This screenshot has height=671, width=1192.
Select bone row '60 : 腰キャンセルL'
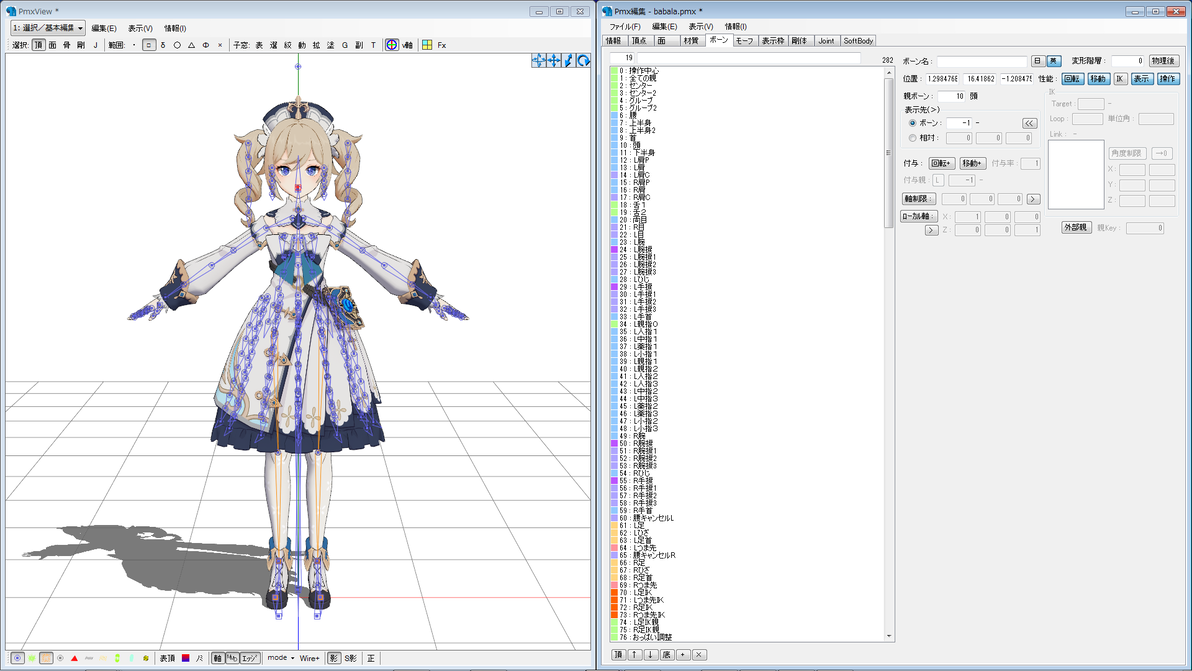(746, 518)
